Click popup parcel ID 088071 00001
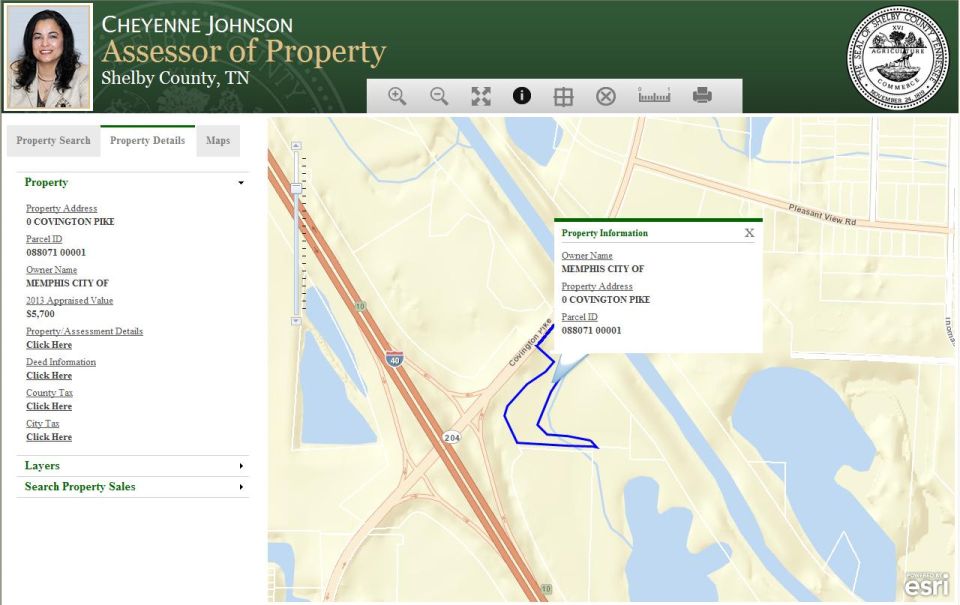The height and width of the screenshot is (605, 960). coord(591,330)
